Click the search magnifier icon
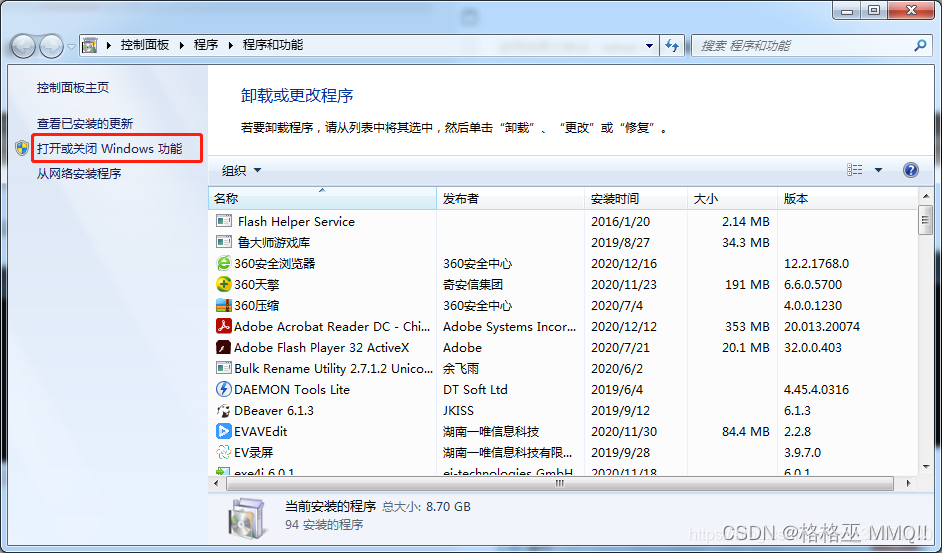 click(920, 45)
